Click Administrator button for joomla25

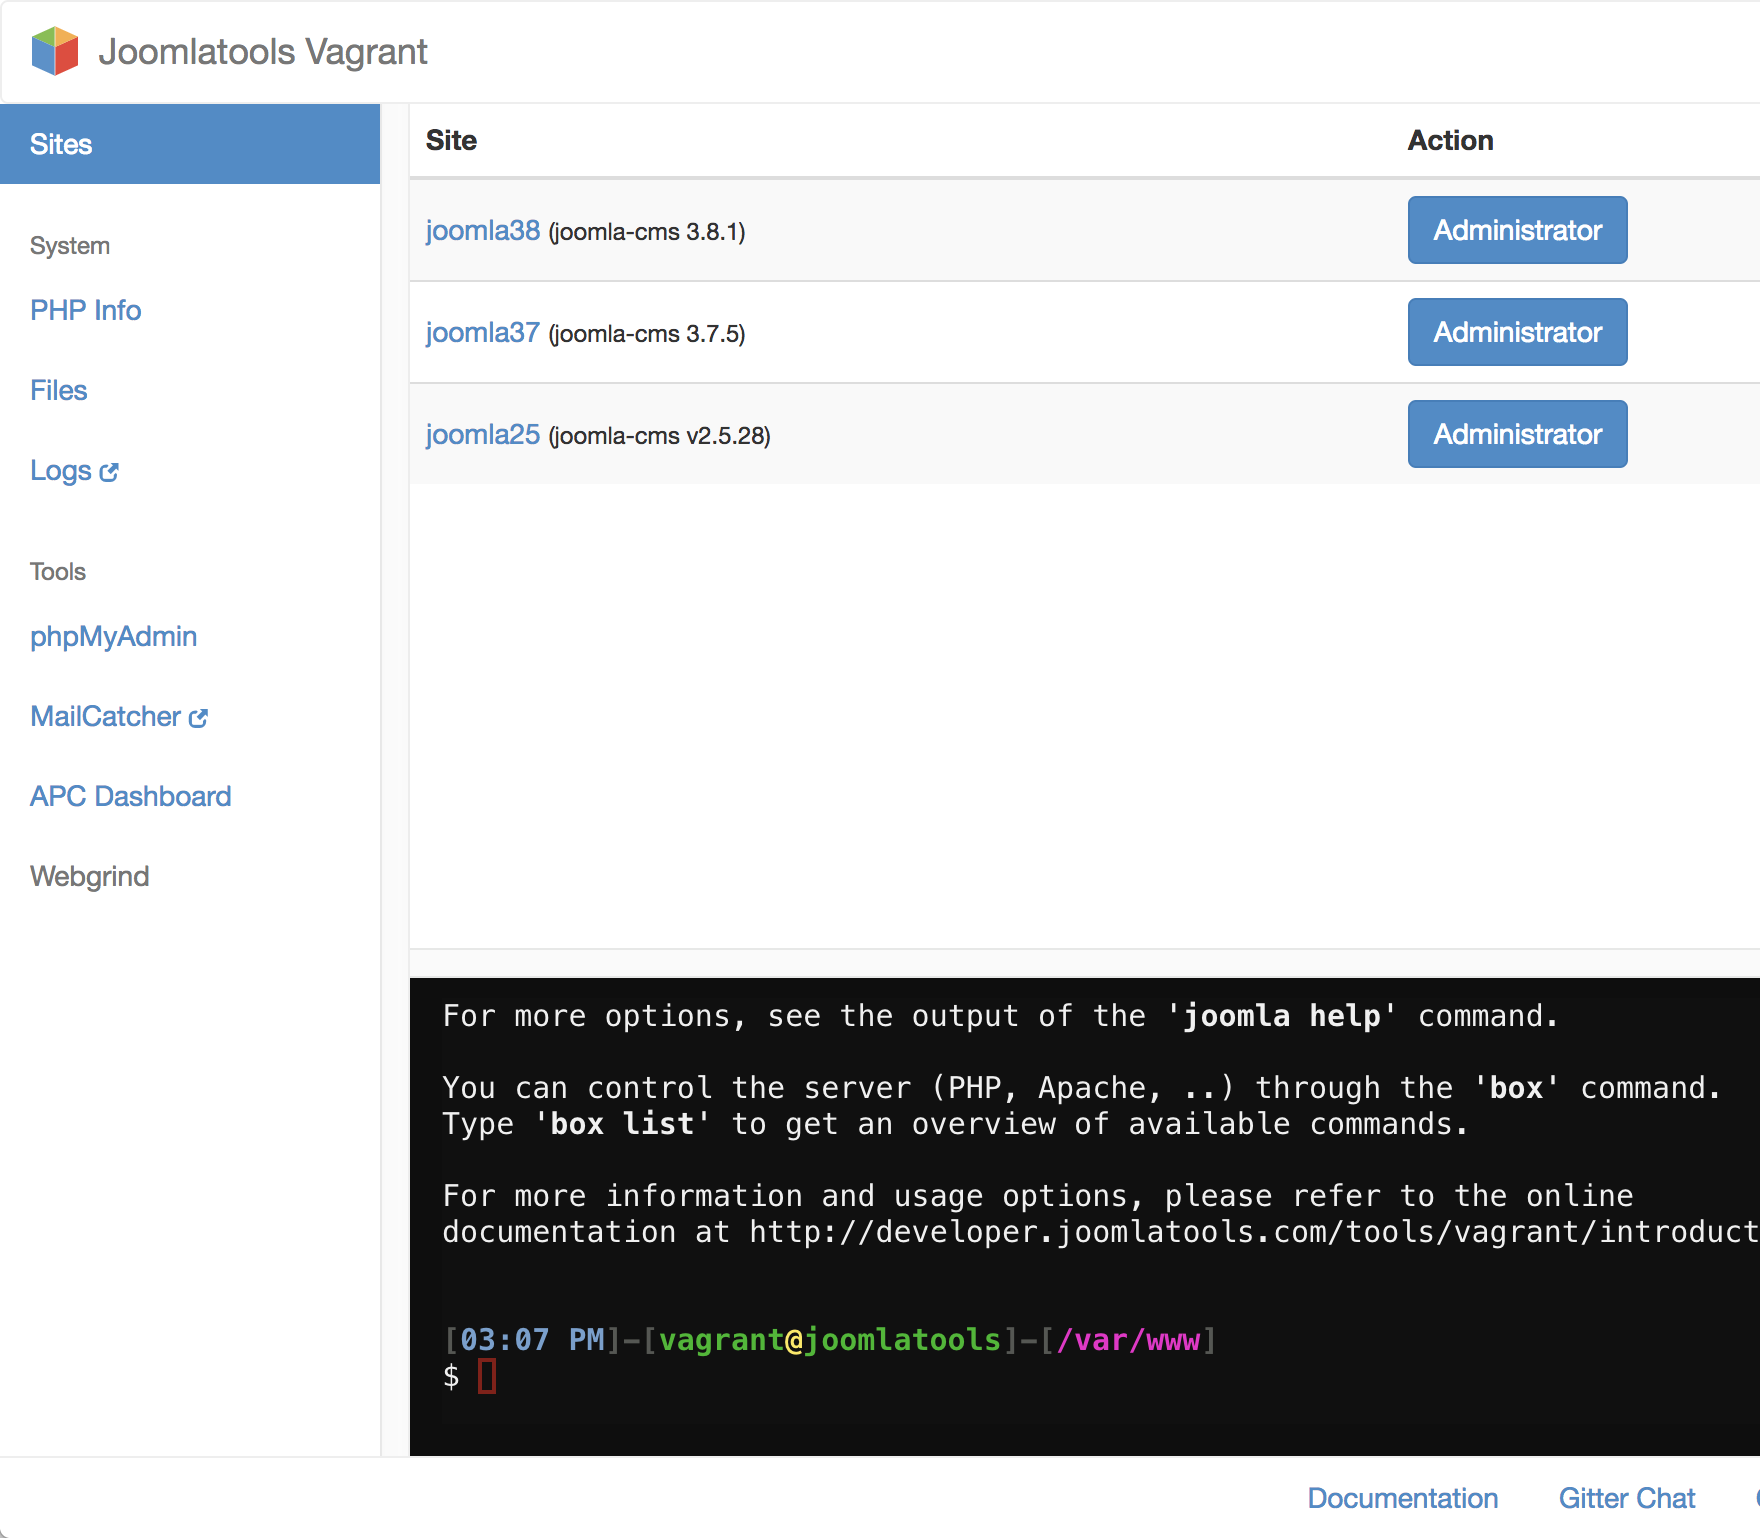click(x=1517, y=434)
